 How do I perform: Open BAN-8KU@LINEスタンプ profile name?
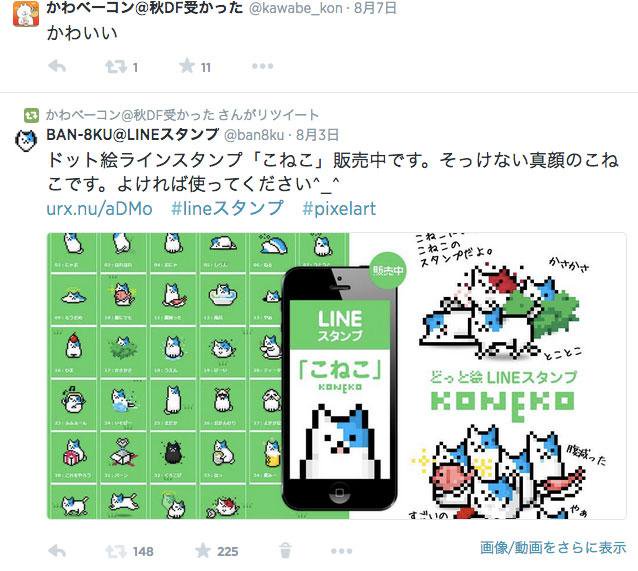pos(133,134)
